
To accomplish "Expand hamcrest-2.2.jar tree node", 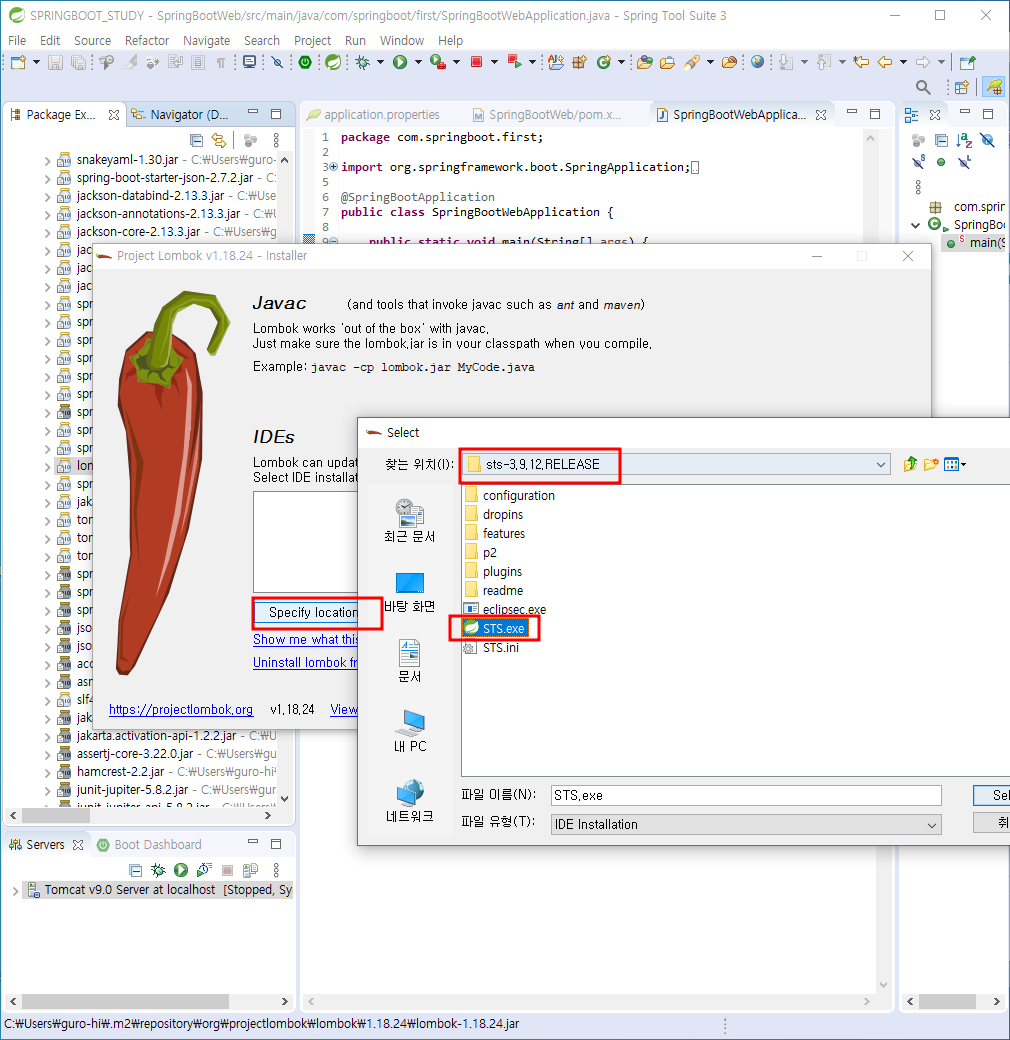I will click(x=47, y=773).
